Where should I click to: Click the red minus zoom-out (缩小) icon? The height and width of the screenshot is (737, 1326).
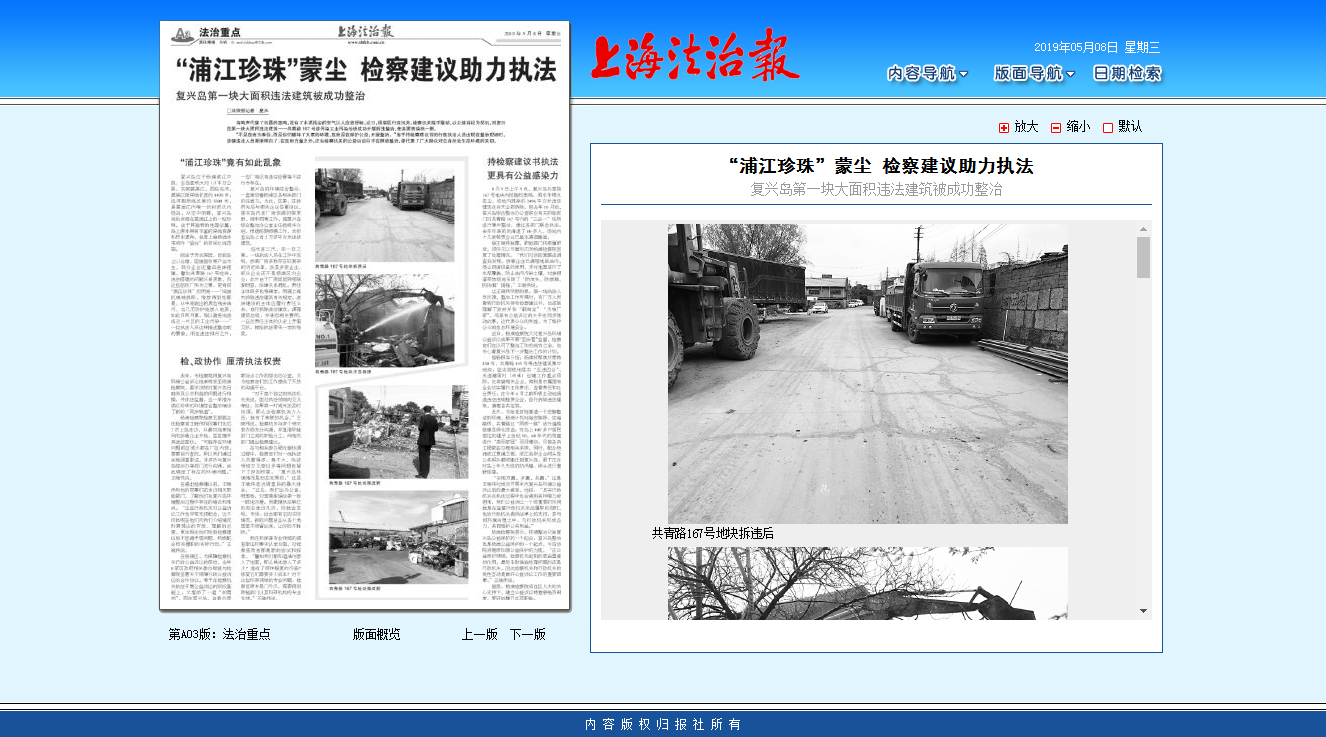click(x=1056, y=128)
